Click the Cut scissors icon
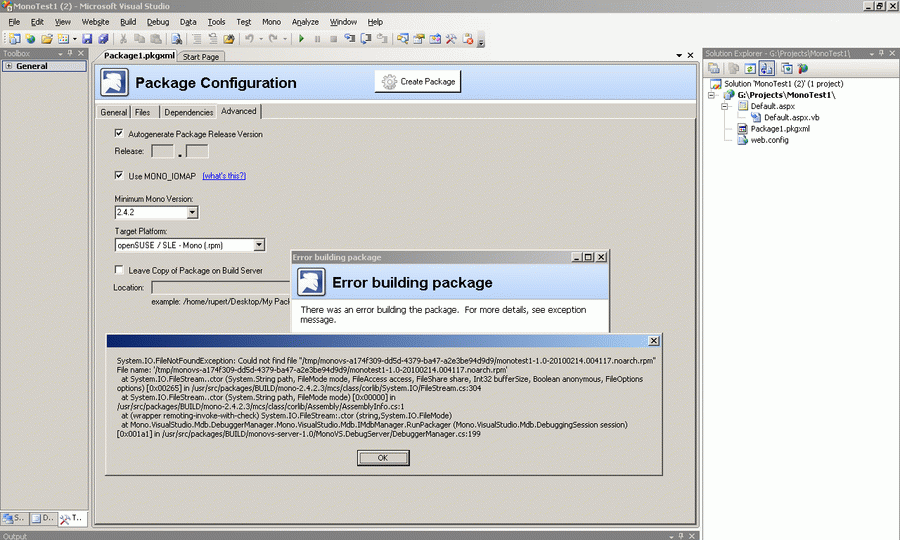The width and height of the screenshot is (900, 540). click(x=123, y=39)
